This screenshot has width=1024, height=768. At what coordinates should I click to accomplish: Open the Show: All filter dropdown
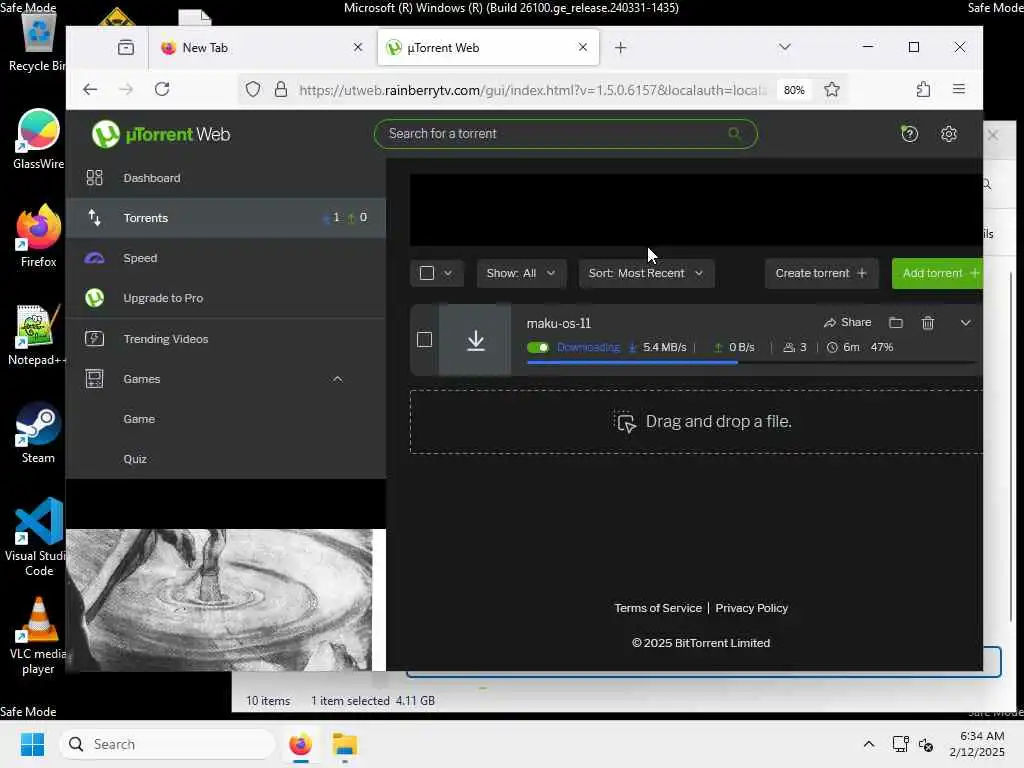click(x=520, y=273)
